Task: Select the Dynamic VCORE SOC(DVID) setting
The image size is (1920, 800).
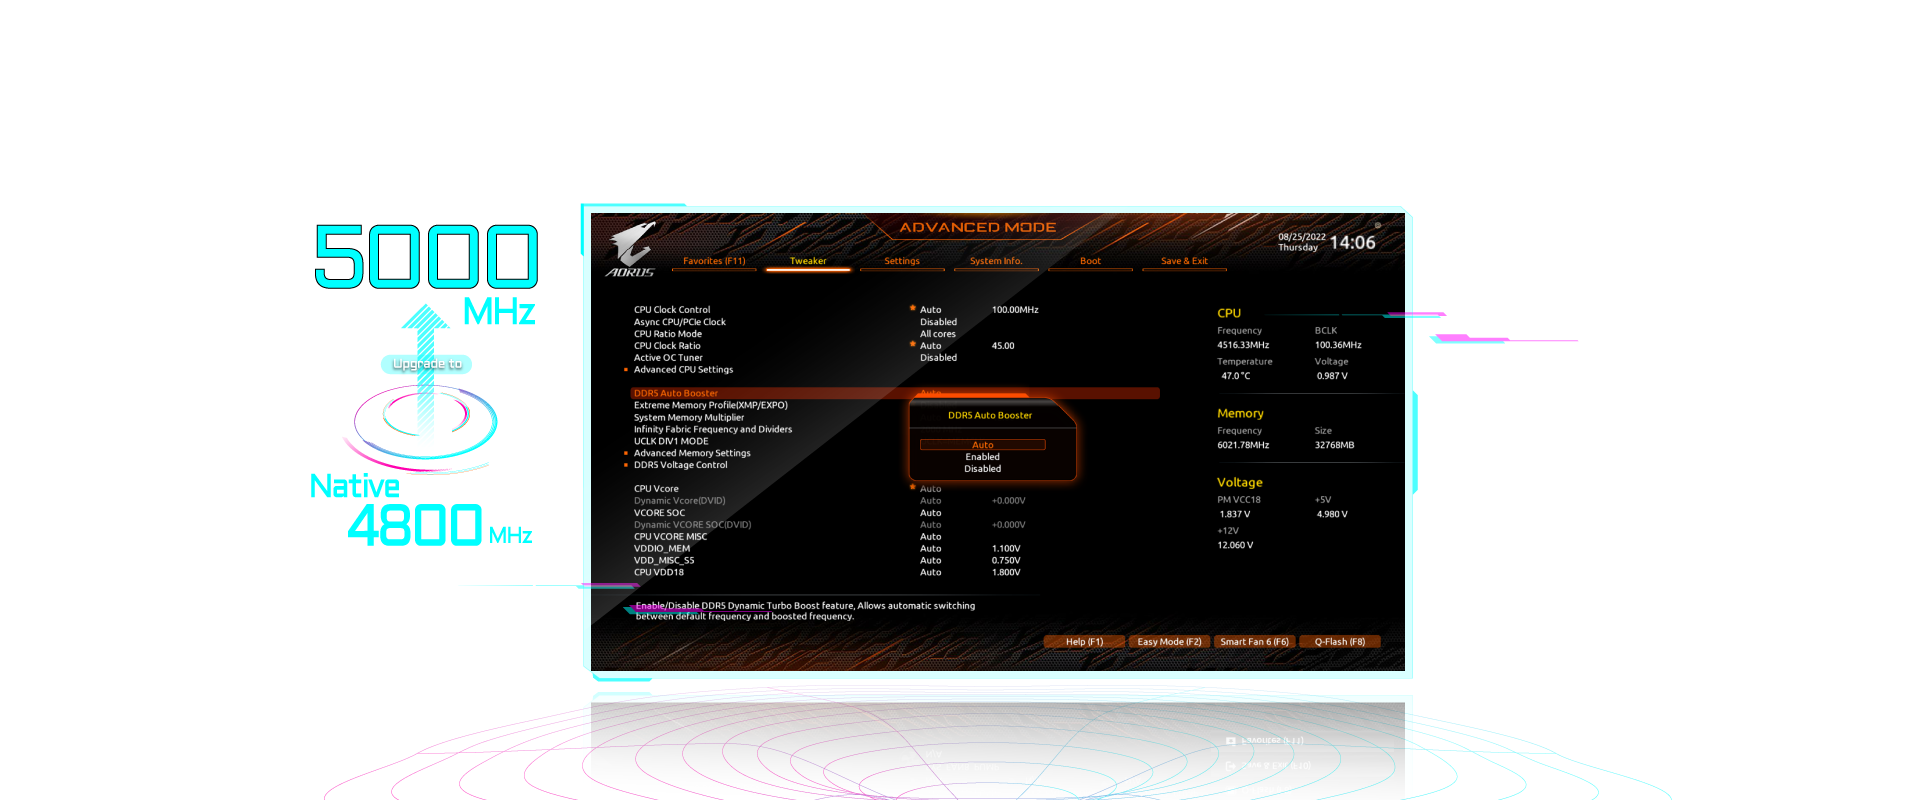Action: 693,525
